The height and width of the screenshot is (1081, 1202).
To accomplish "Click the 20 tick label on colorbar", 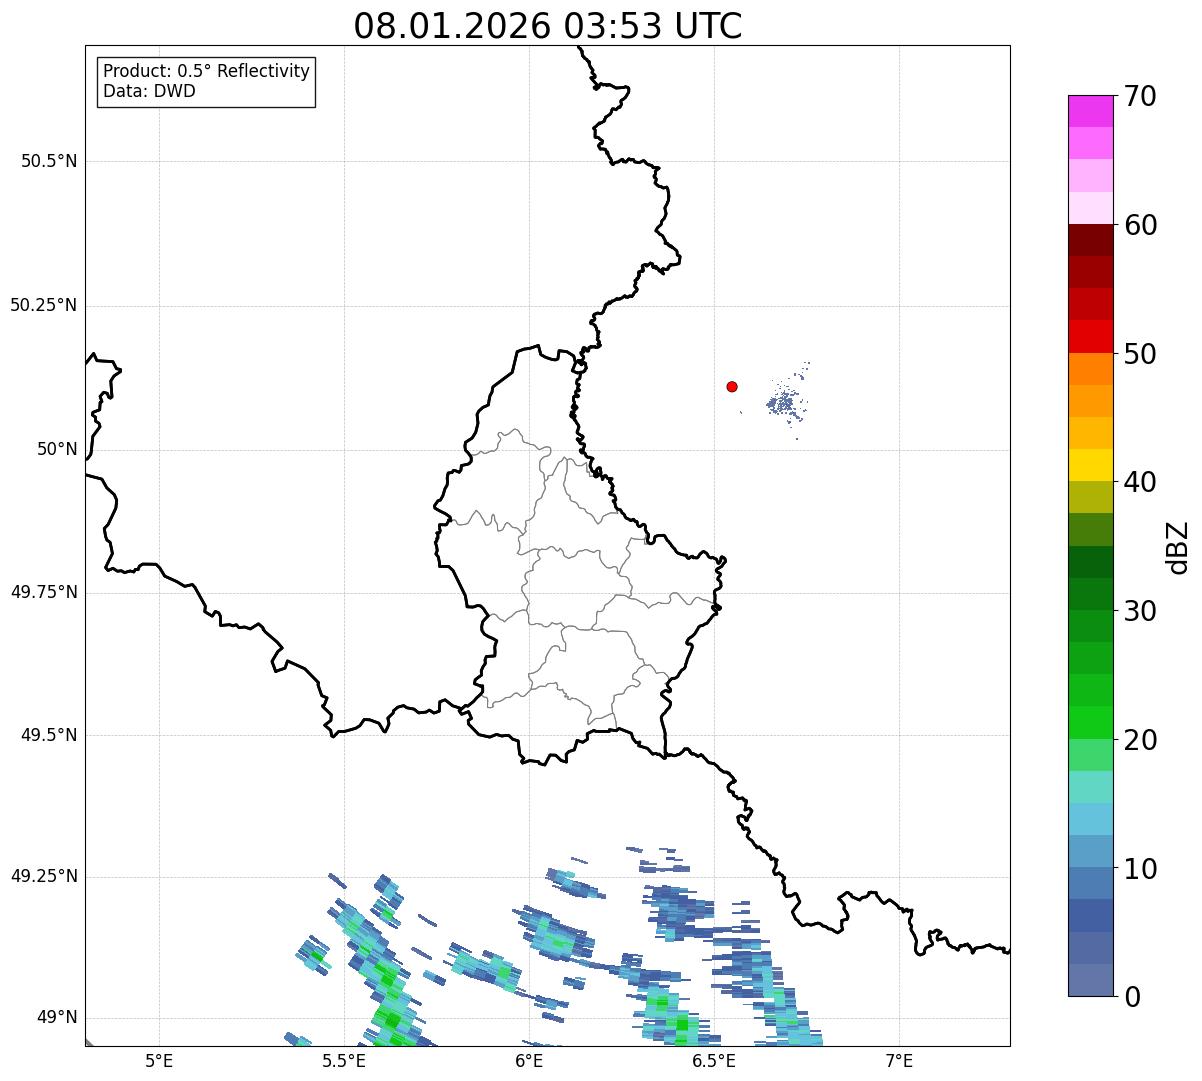I will tap(1141, 740).
